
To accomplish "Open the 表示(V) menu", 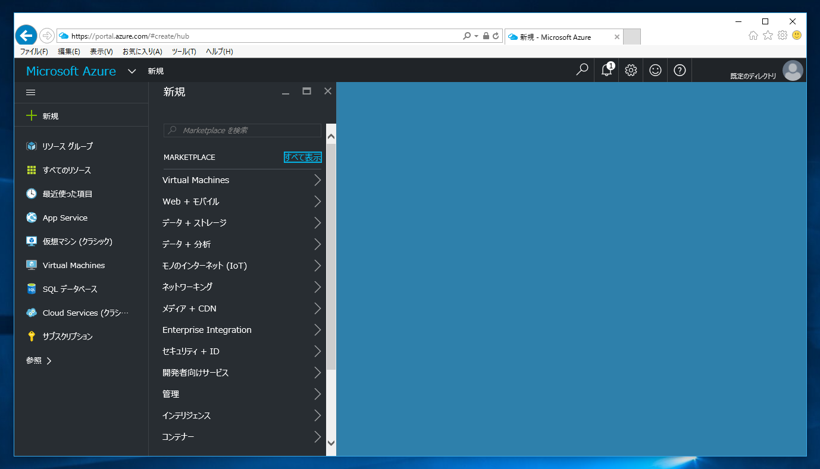I will (101, 51).
